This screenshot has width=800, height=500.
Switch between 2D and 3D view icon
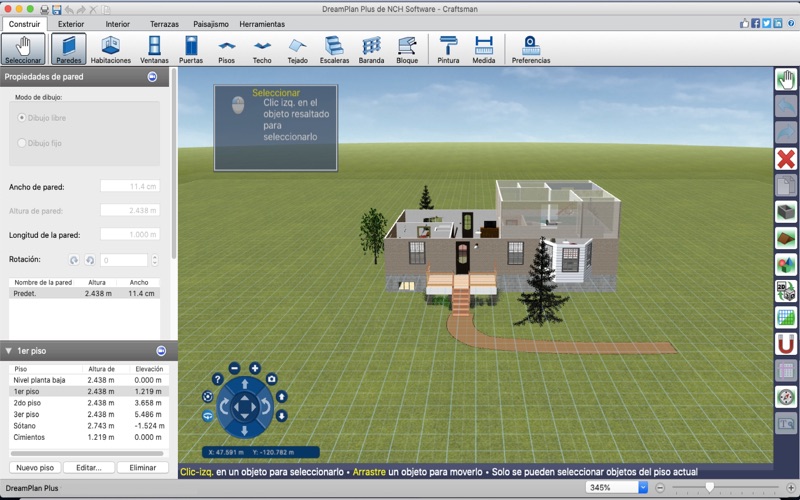point(786,291)
